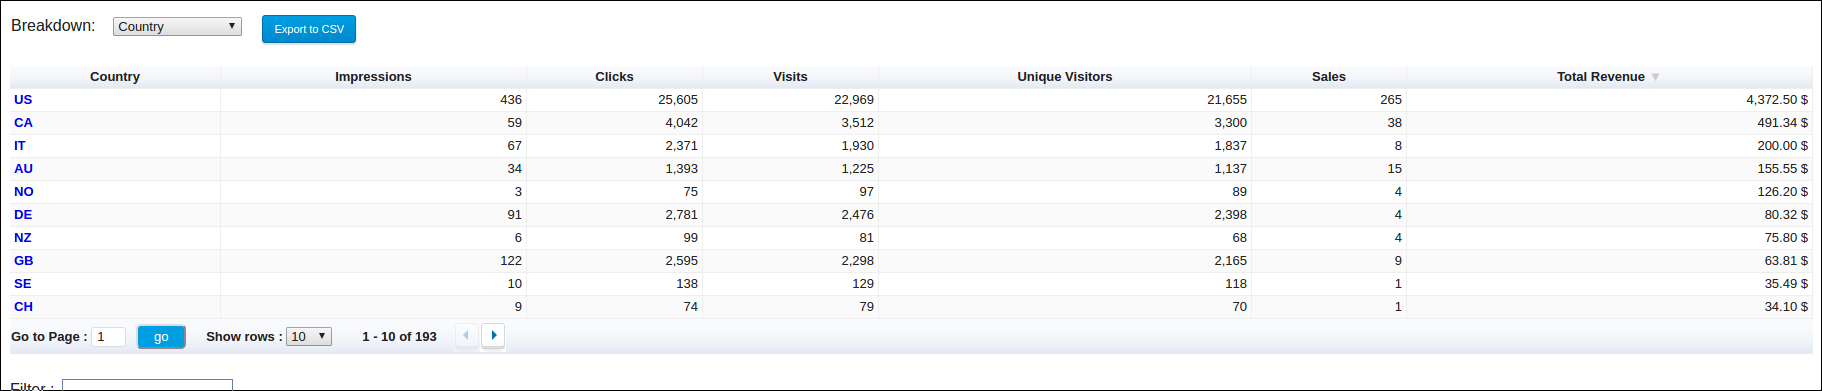1822x391 pixels.
Task: Sort by Clicks column header
Action: [614, 77]
